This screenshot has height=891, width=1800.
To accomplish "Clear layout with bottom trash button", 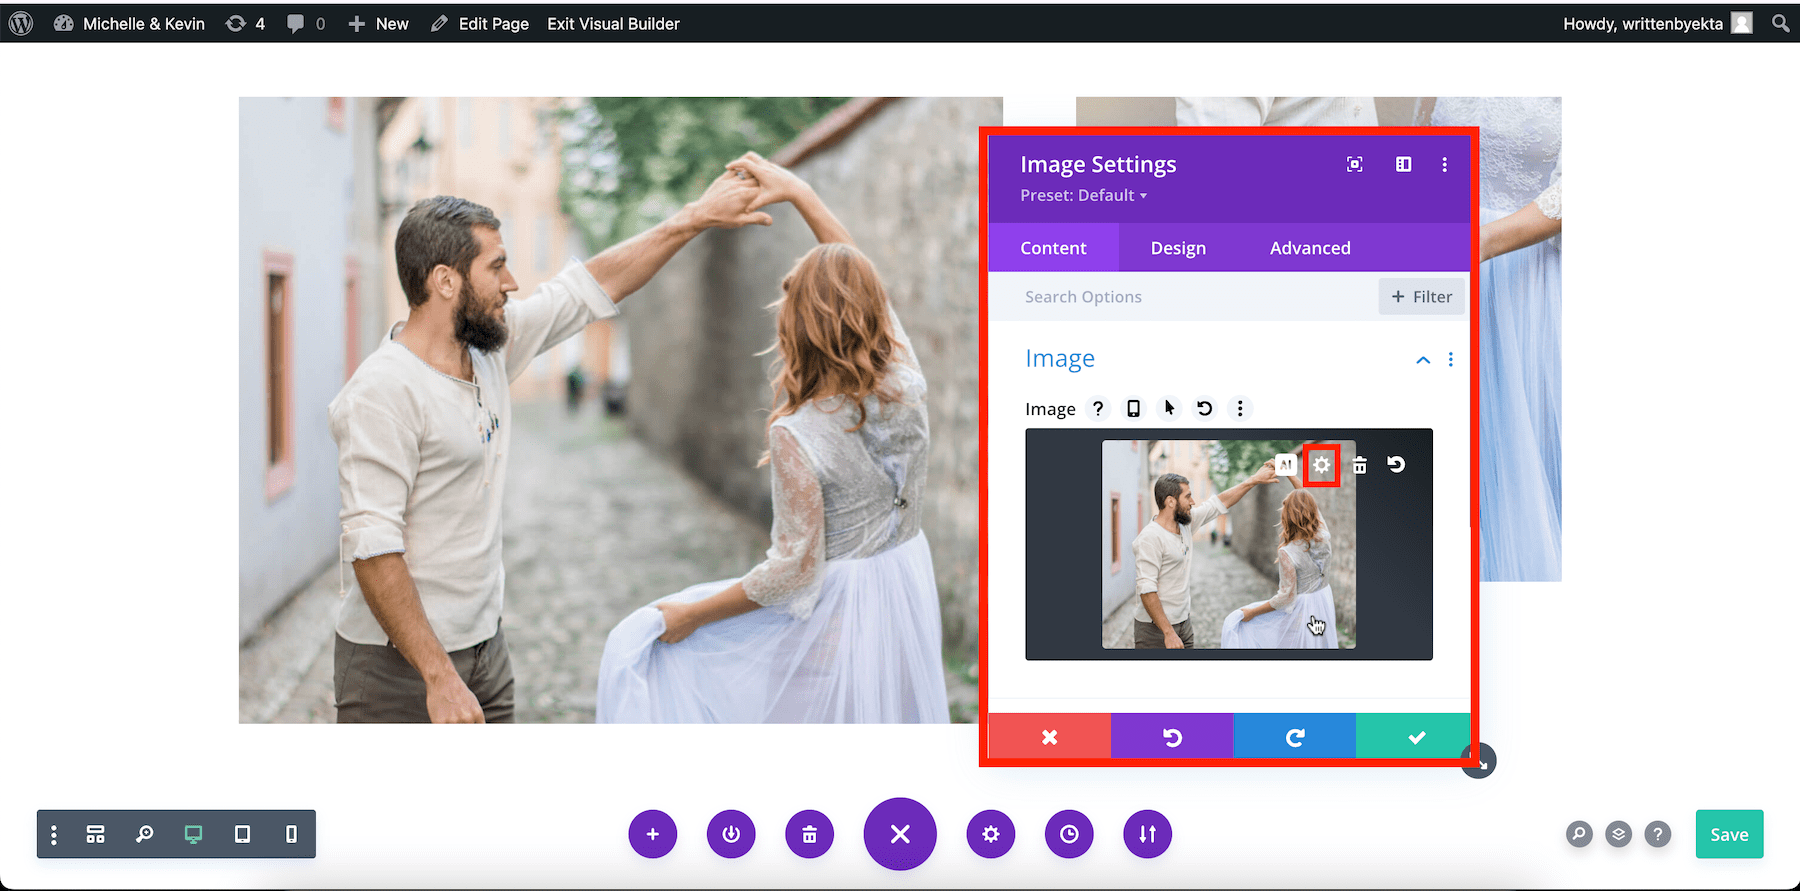I will 810,834.
